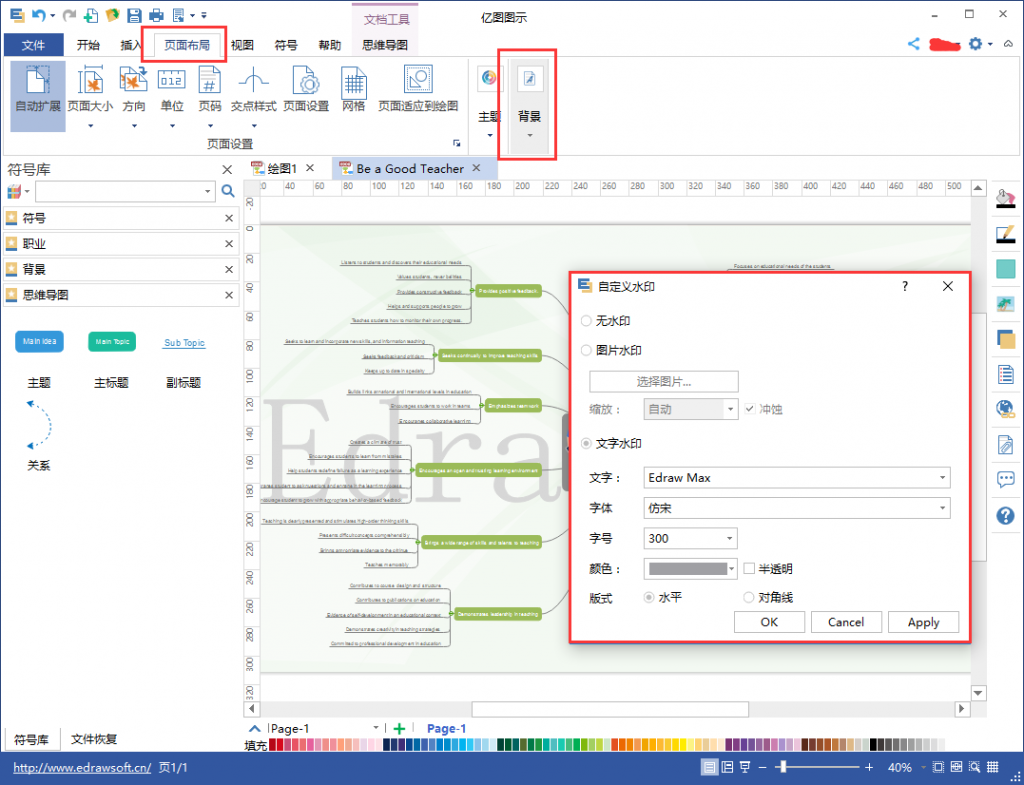This screenshot has height=785, width=1024.
Task: Click the Apply button in watermark dialog
Action: (x=923, y=622)
